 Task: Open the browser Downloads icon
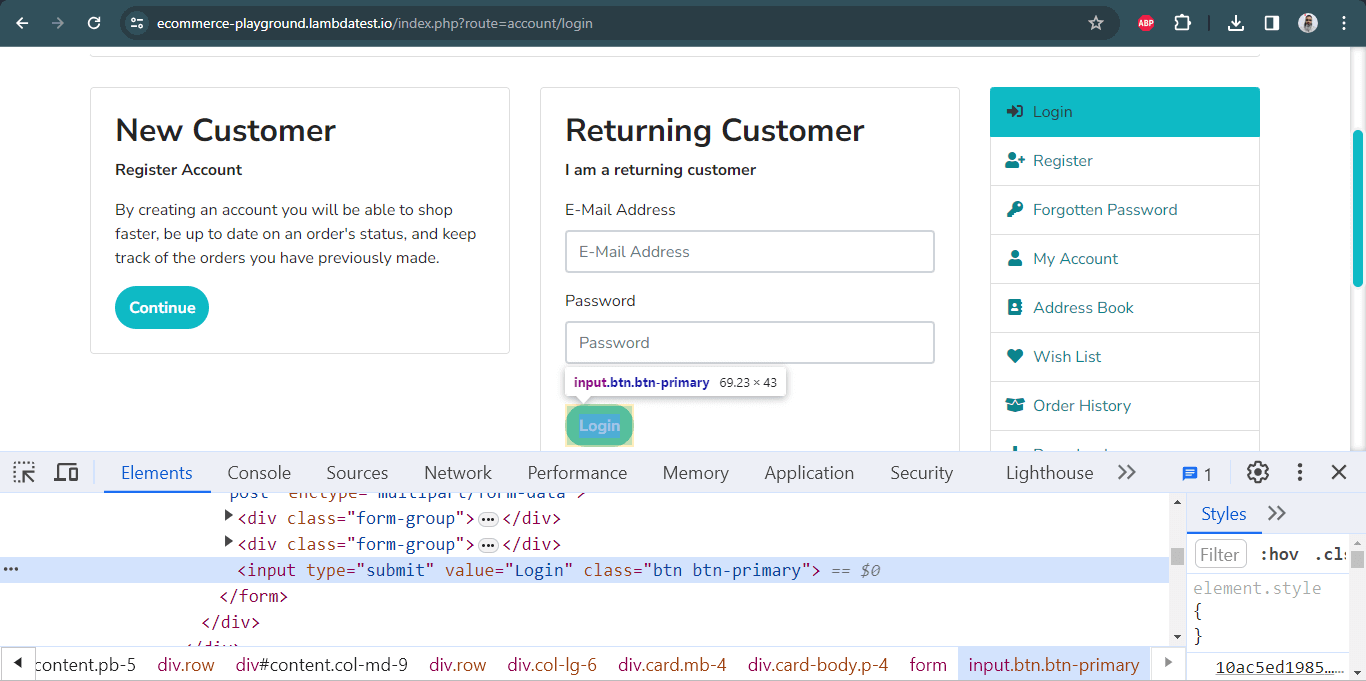click(x=1235, y=22)
